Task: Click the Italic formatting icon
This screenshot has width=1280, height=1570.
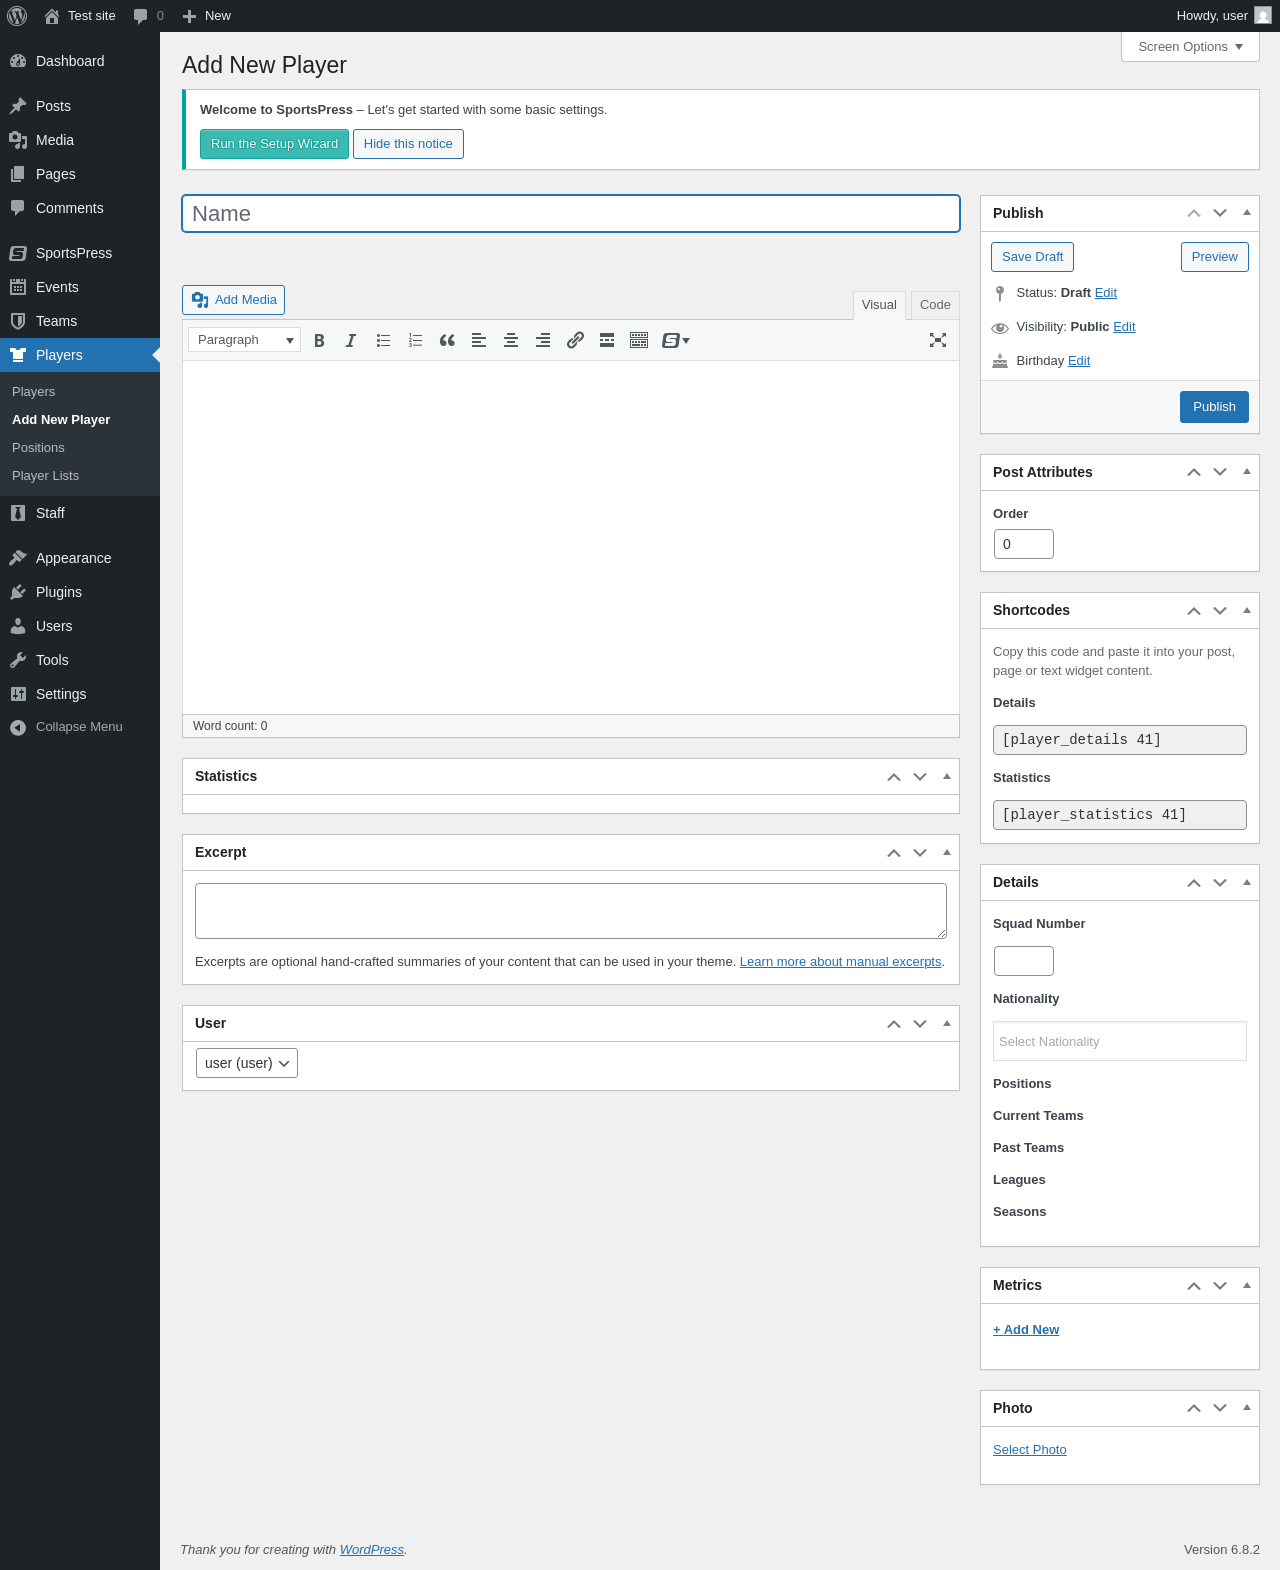Action: coord(351,341)
